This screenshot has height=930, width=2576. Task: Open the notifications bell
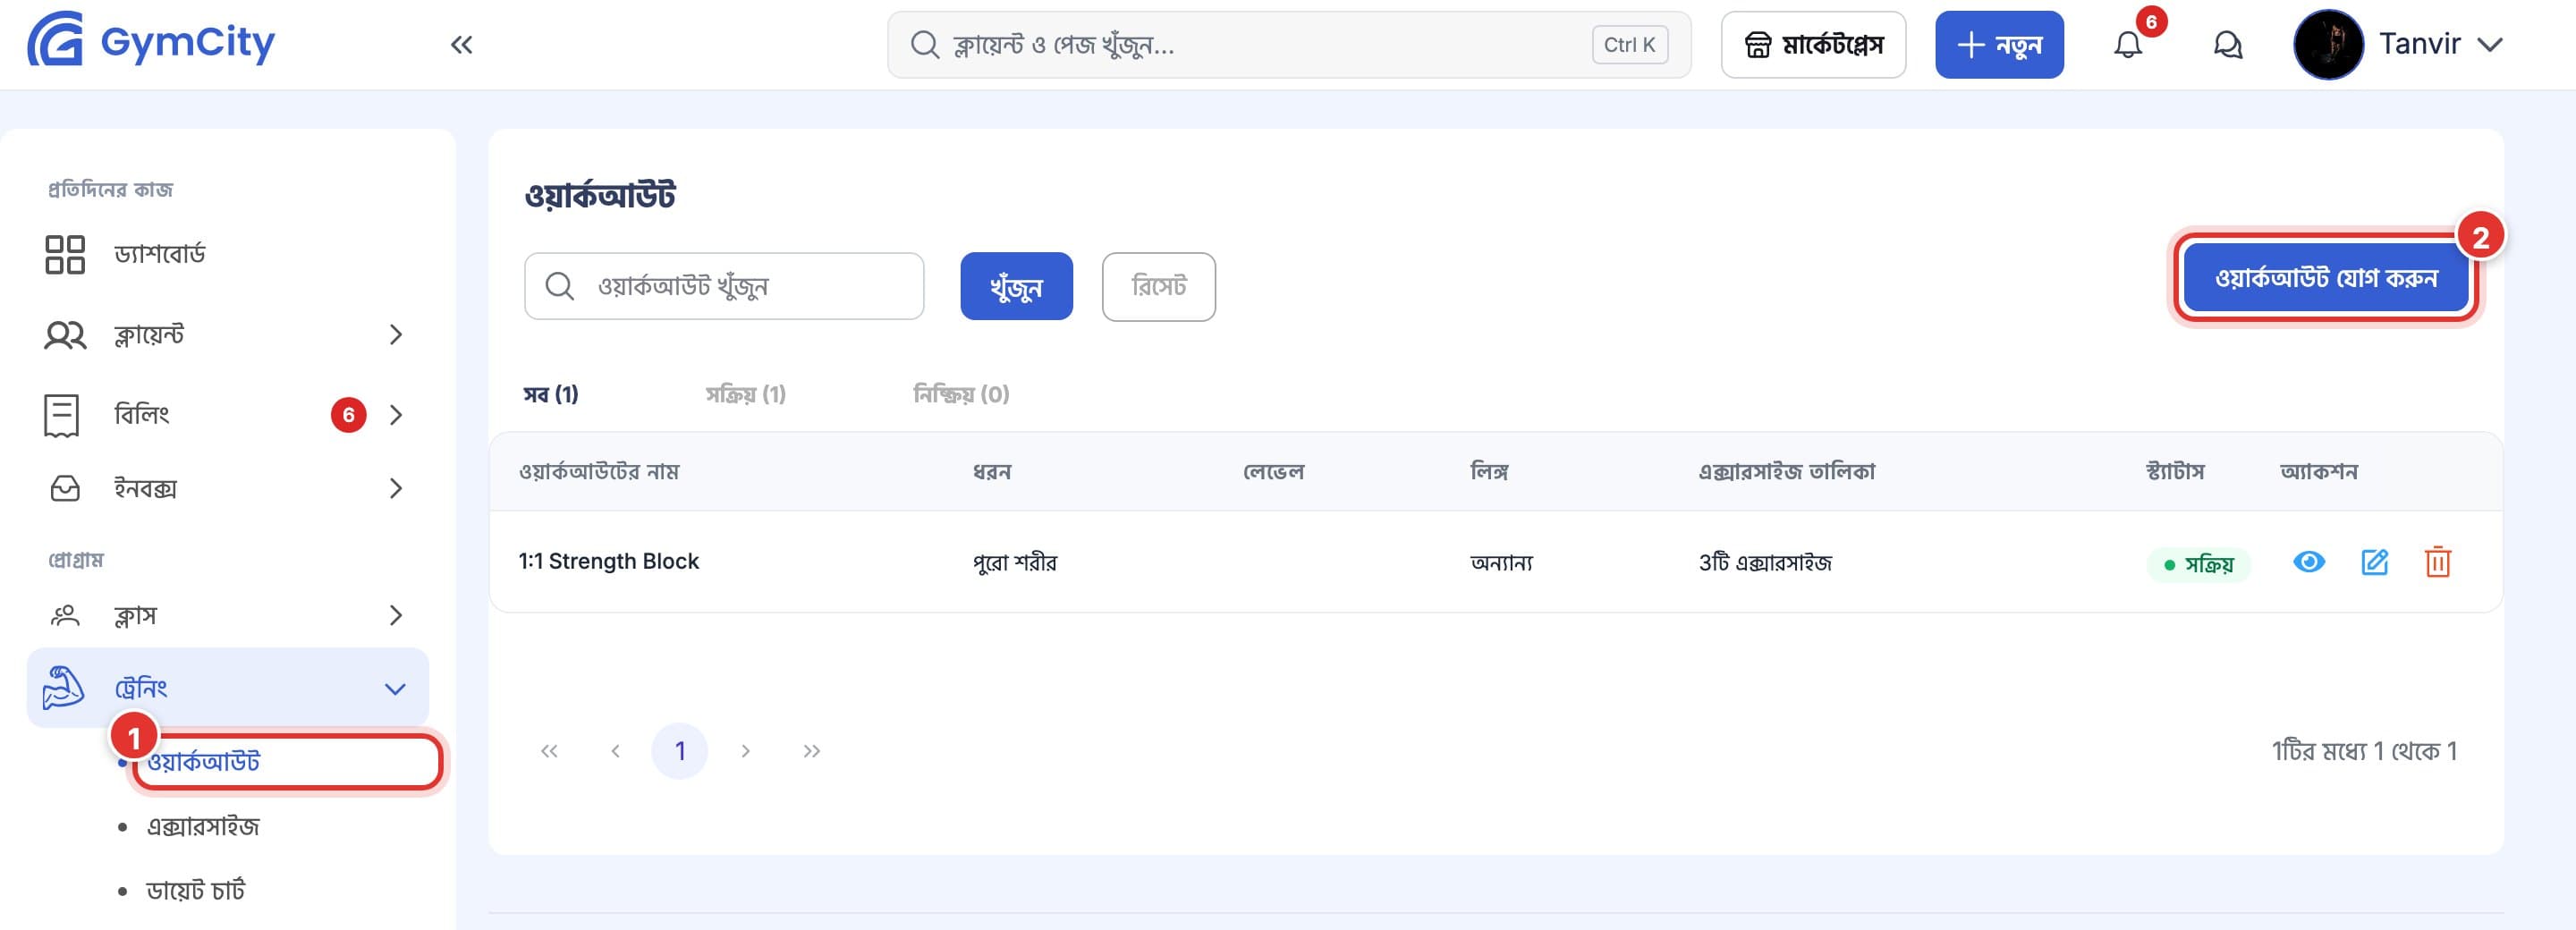coord(2128,45)
